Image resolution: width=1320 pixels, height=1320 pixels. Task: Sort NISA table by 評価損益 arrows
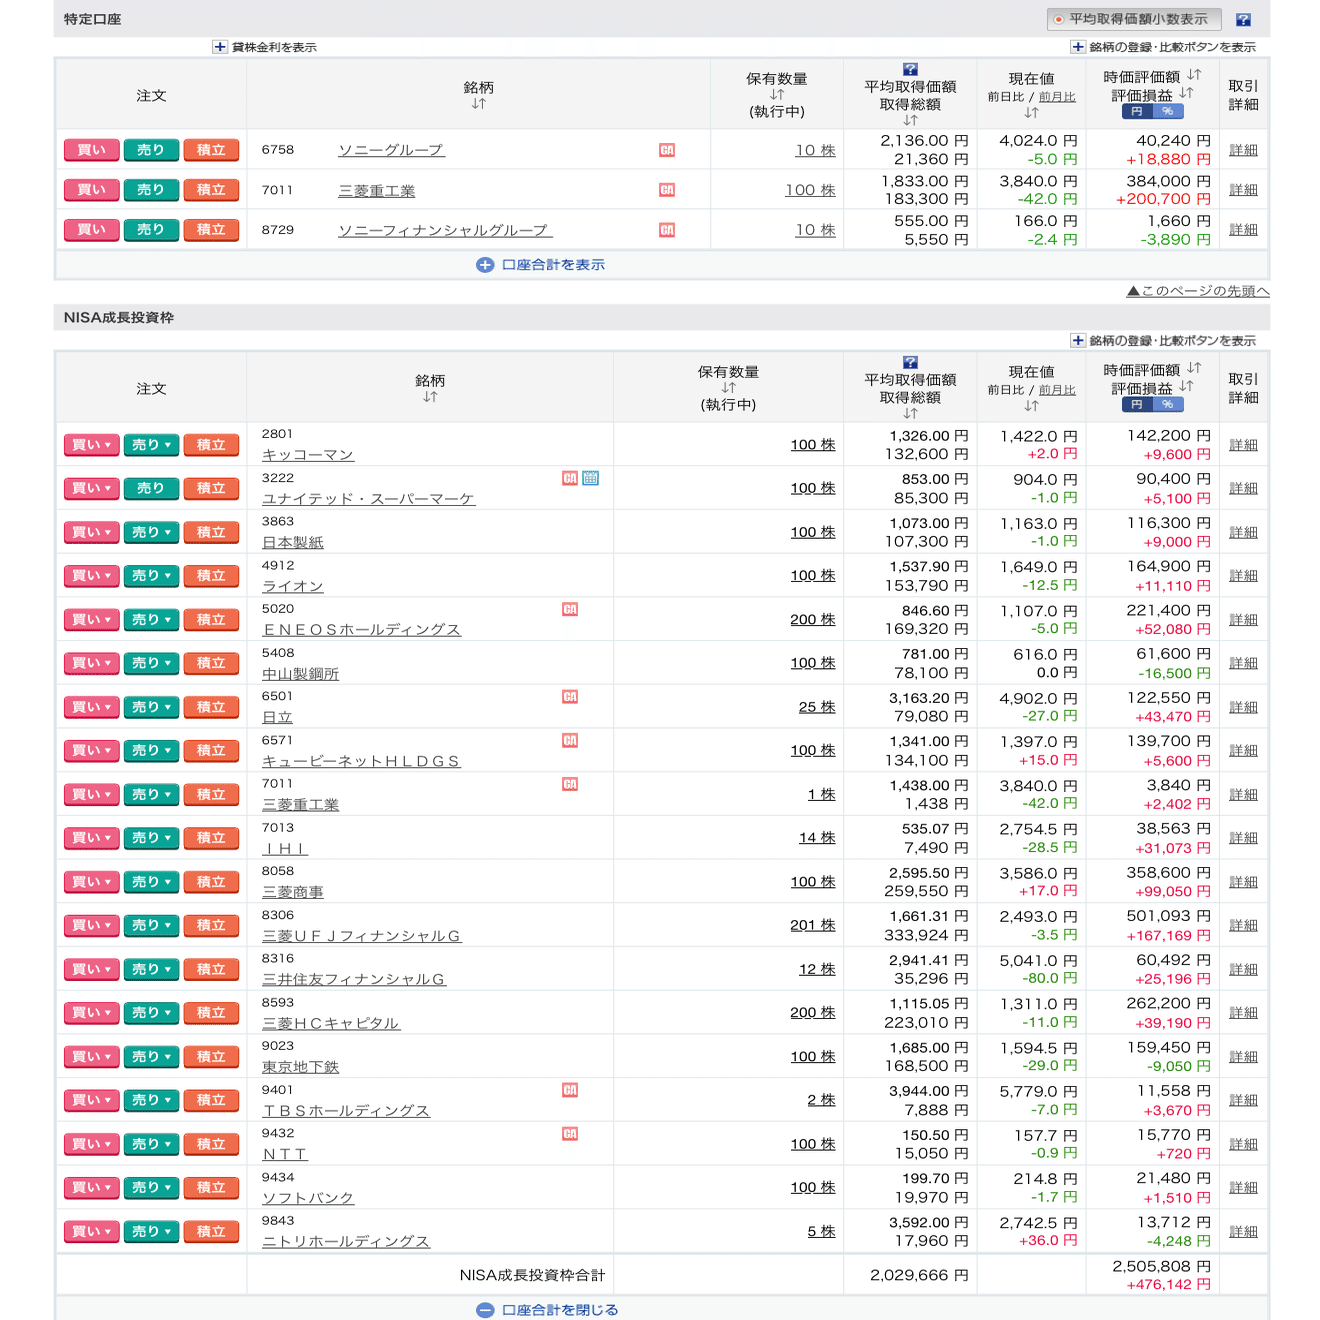point(1186,386)
